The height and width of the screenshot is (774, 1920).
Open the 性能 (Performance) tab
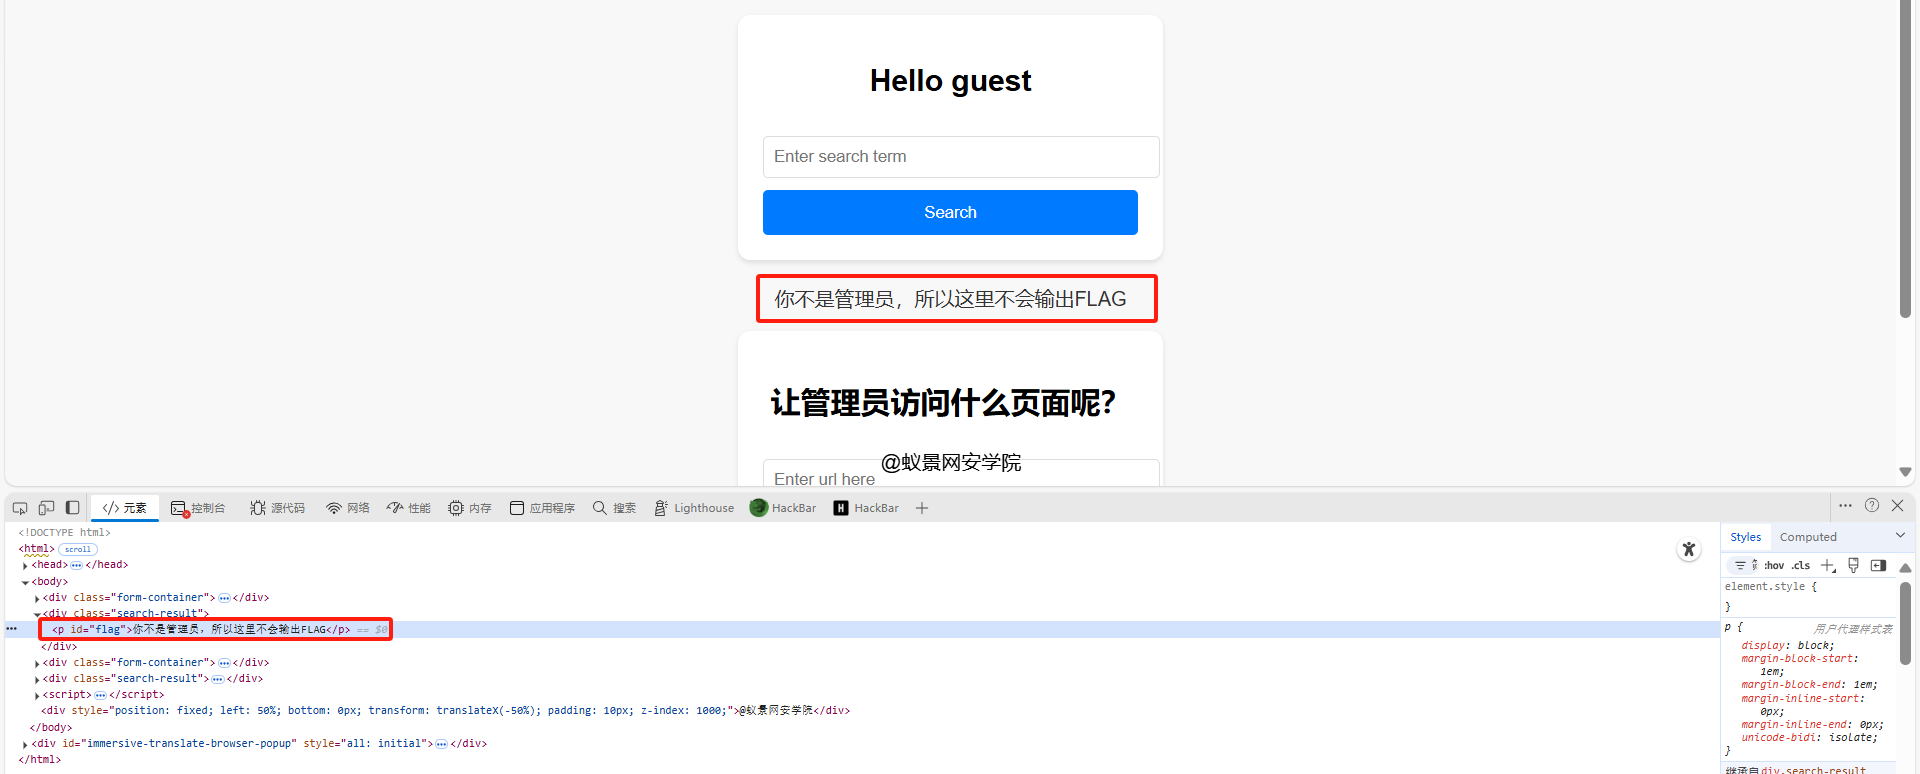click(409, 508)
